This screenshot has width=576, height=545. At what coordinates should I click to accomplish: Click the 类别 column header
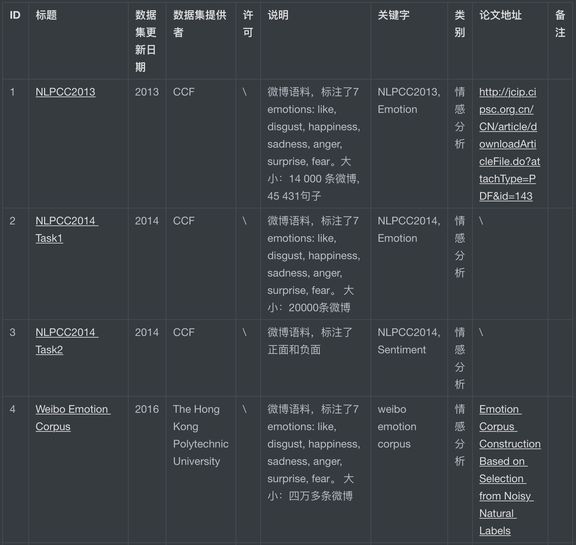pos(460,24)
